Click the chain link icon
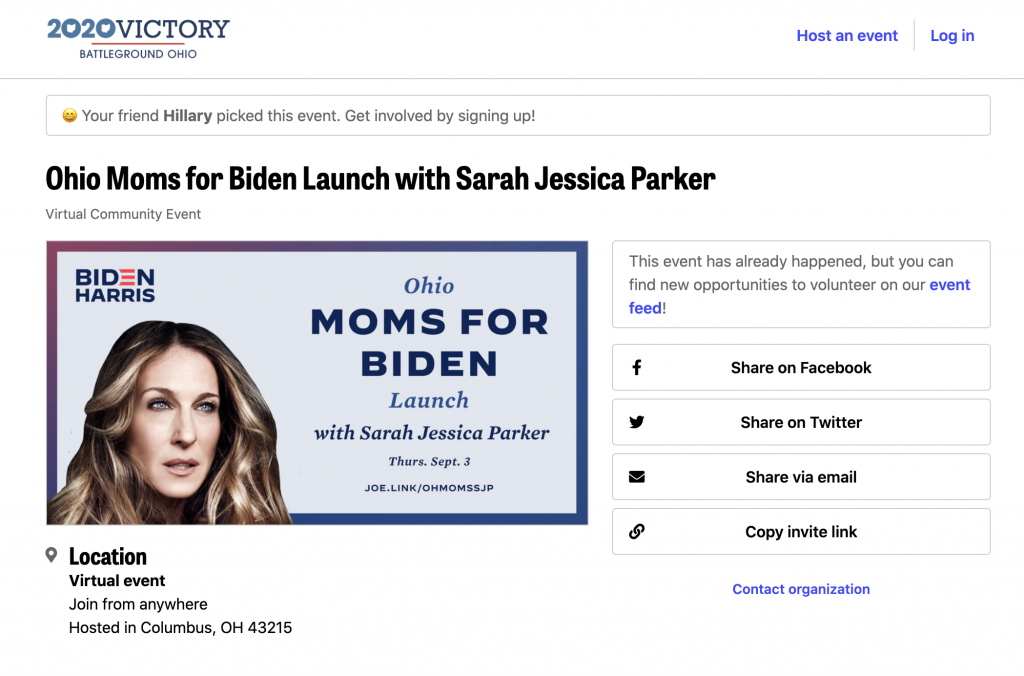Screen dimensions: 1024x676 click(636, 532)
